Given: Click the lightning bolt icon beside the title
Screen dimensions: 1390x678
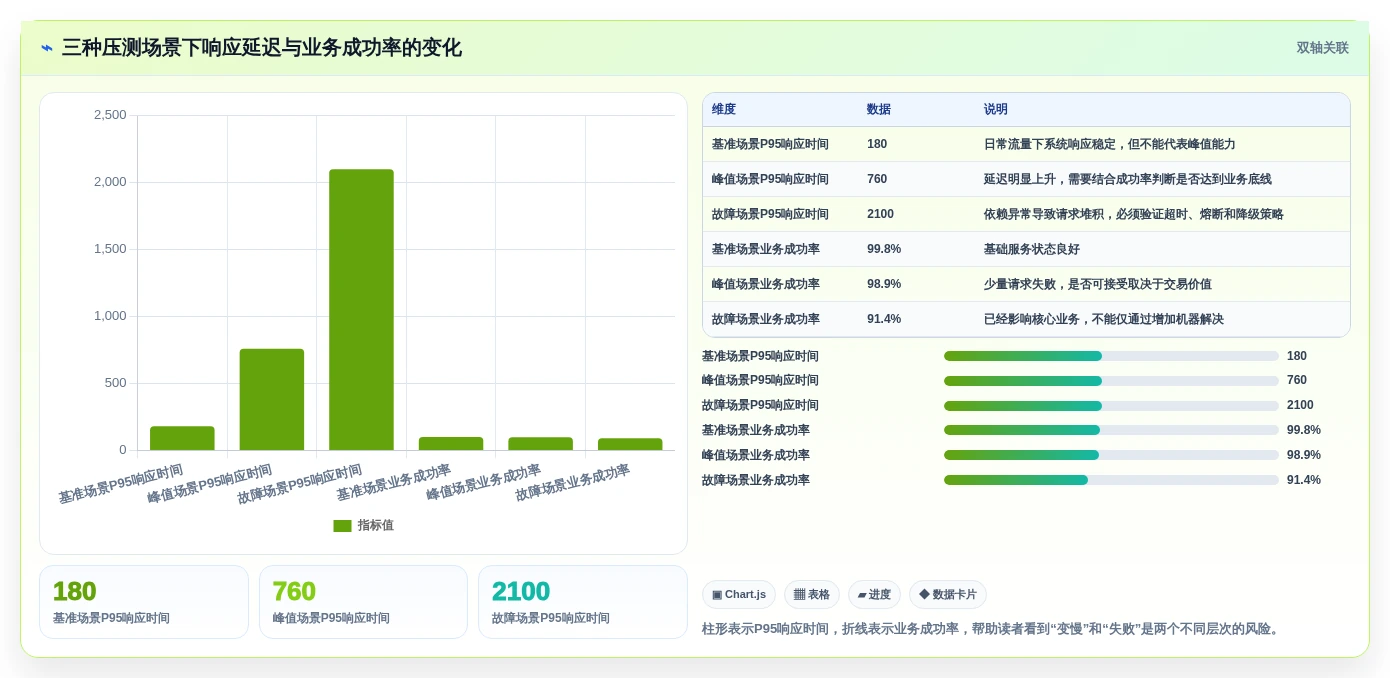Looking at the screenshot, I should click(47, 48).
